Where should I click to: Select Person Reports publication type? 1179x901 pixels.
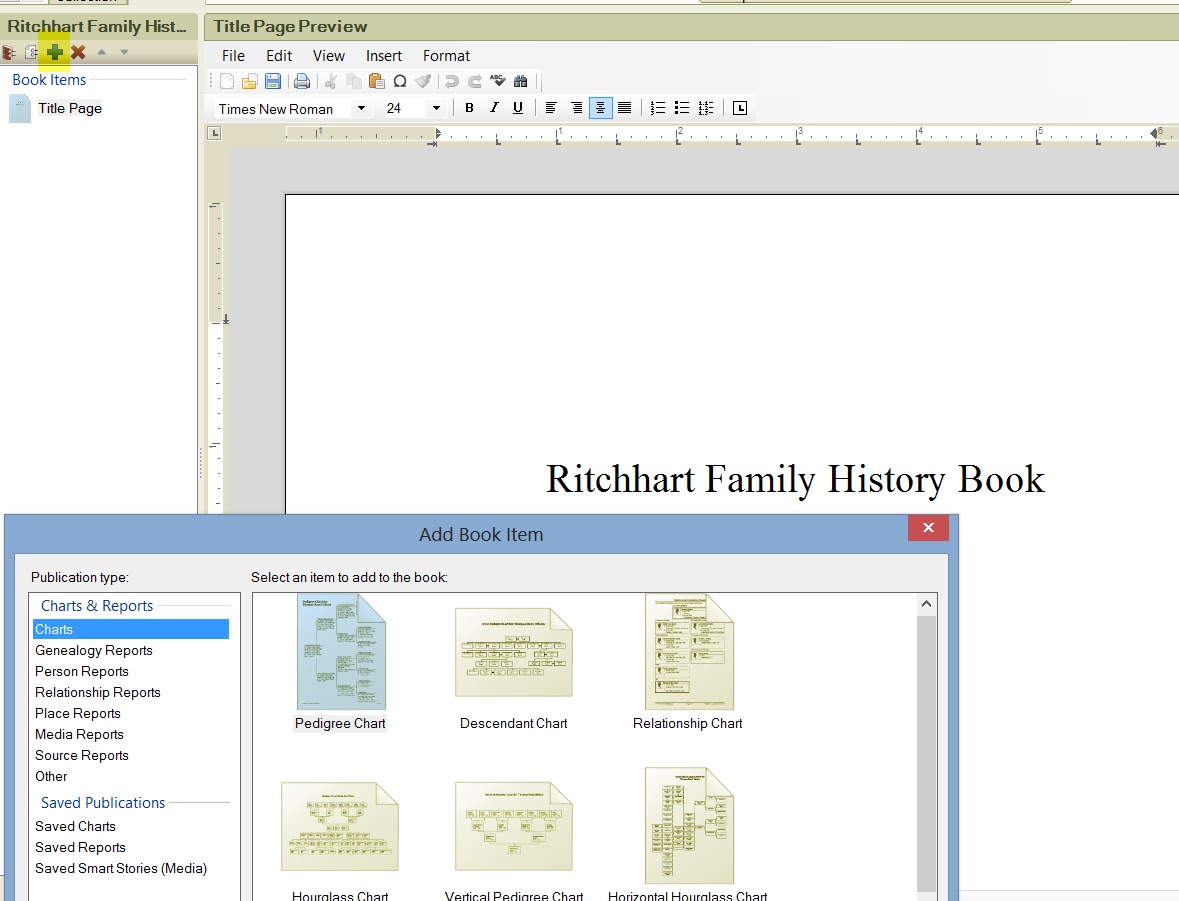click(x=82, y=672)
